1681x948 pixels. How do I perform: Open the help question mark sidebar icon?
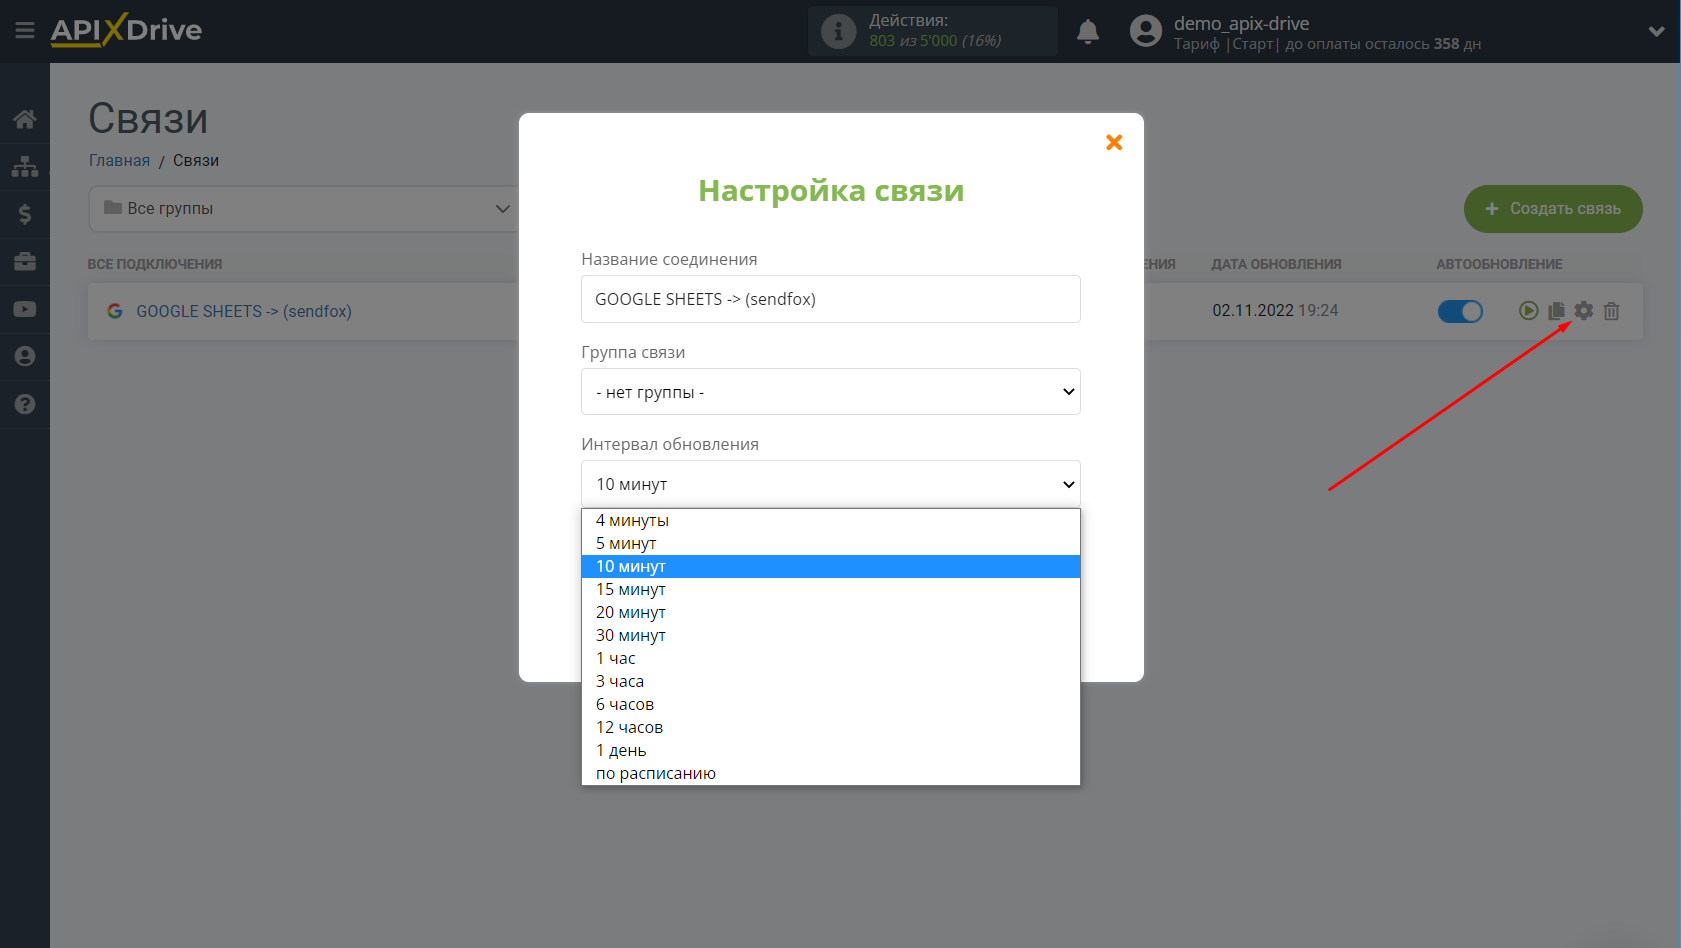click(x=25, y=404)
